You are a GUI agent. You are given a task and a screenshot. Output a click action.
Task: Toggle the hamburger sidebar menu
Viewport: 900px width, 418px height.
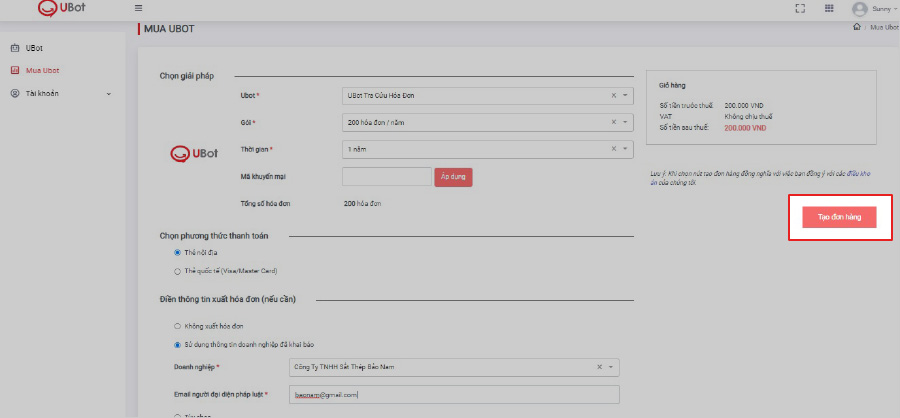pyautogui.click(x=138, y=8)
